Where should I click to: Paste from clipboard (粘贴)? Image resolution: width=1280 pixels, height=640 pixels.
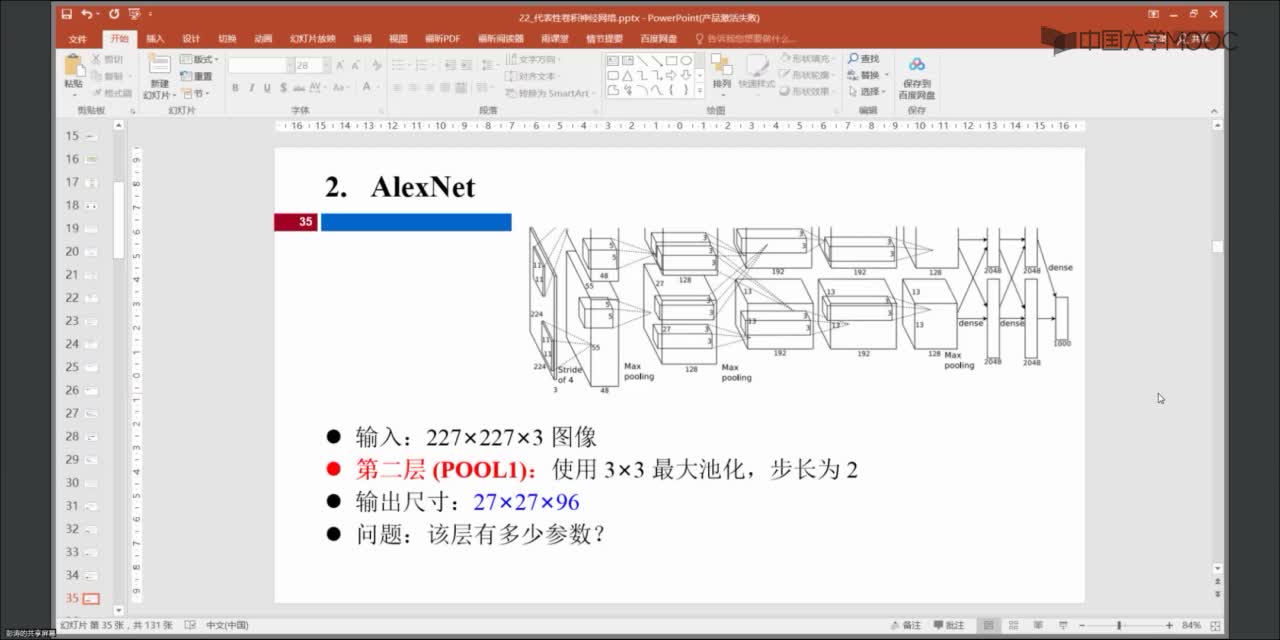click(73, 72)
